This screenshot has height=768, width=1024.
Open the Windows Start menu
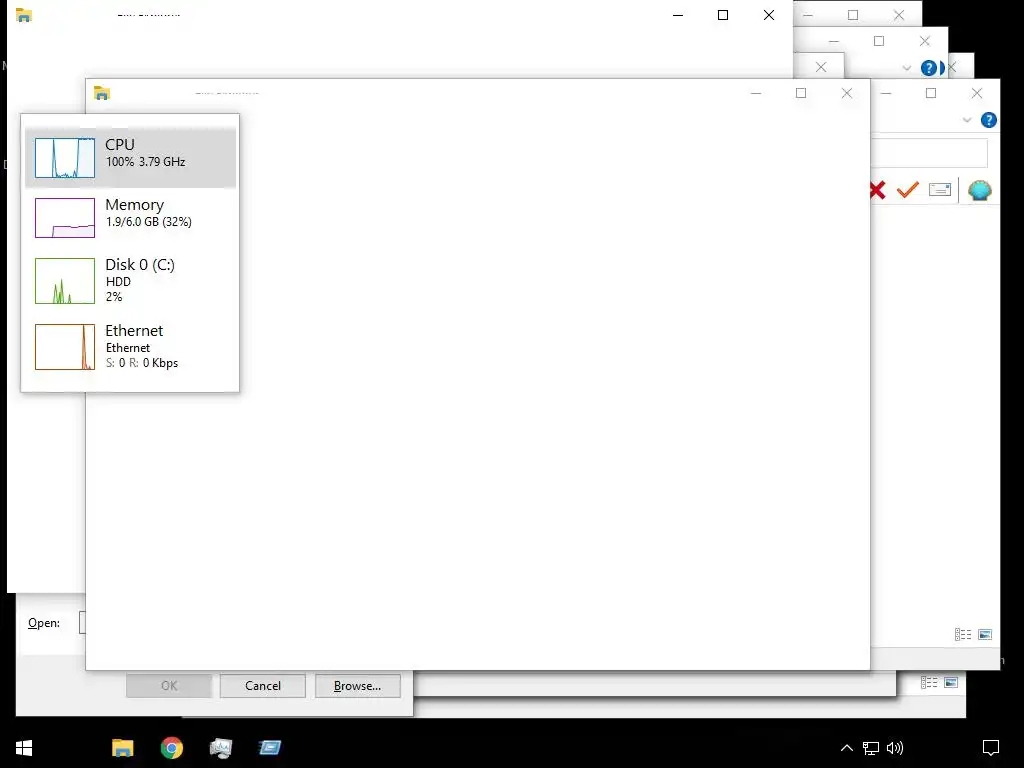(x=24, y=748)
